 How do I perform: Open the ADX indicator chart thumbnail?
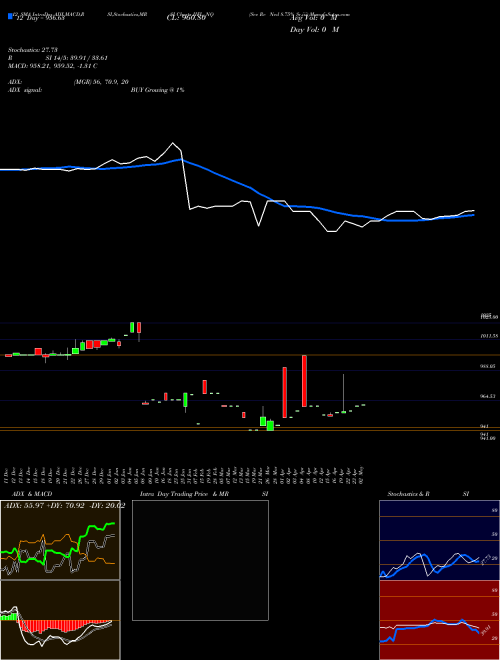[60, 540]
